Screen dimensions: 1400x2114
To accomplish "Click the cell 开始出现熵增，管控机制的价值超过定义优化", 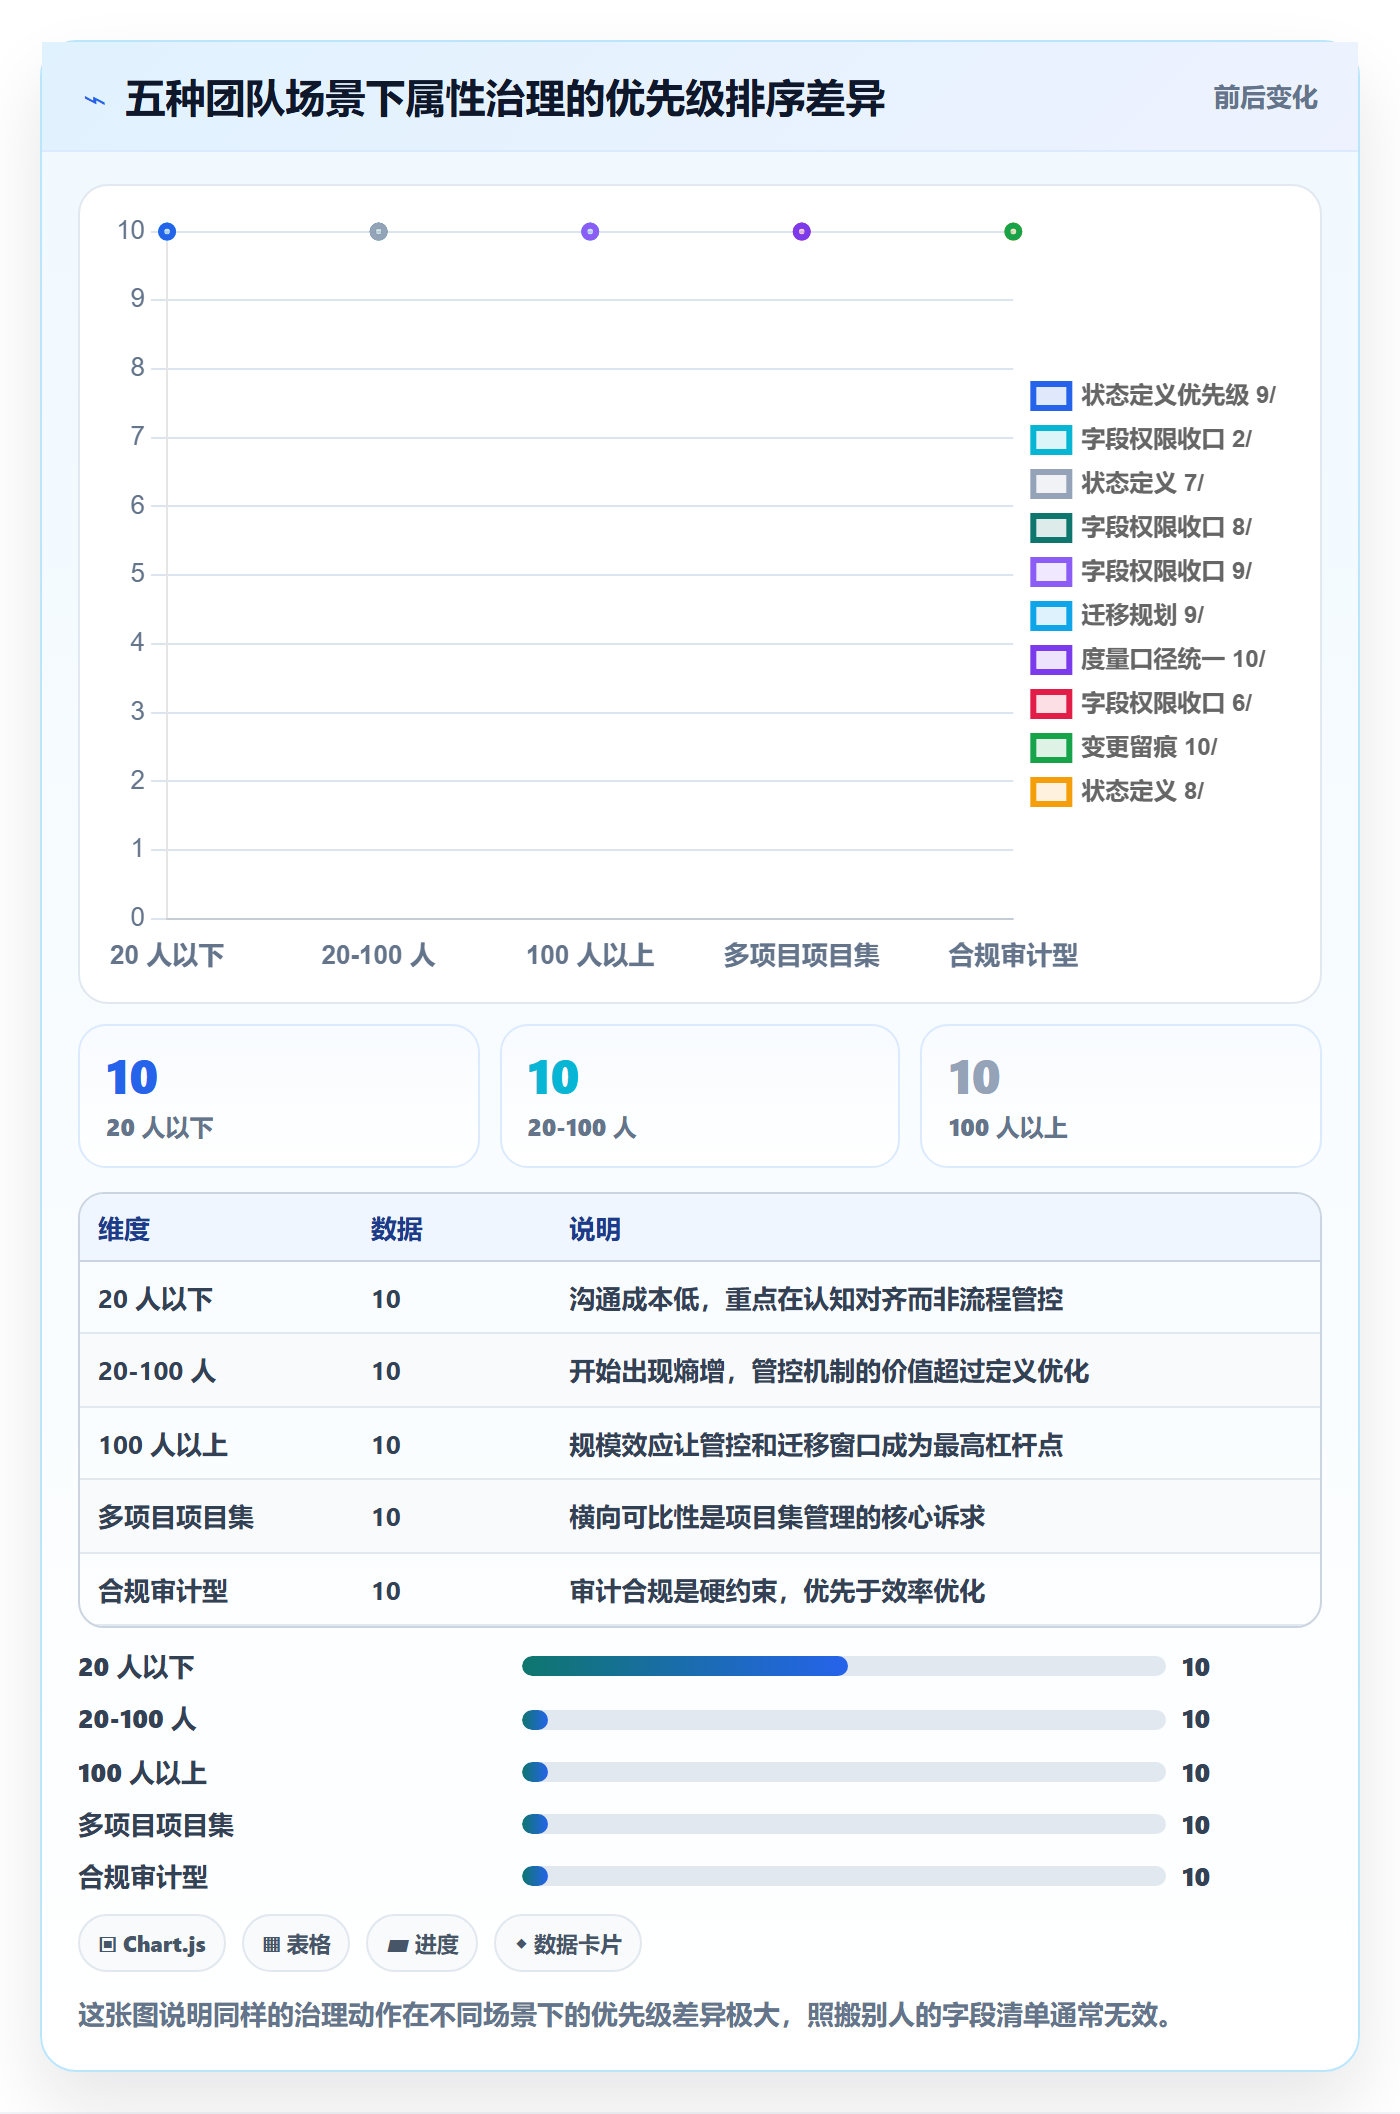I will pos(829,1371).
